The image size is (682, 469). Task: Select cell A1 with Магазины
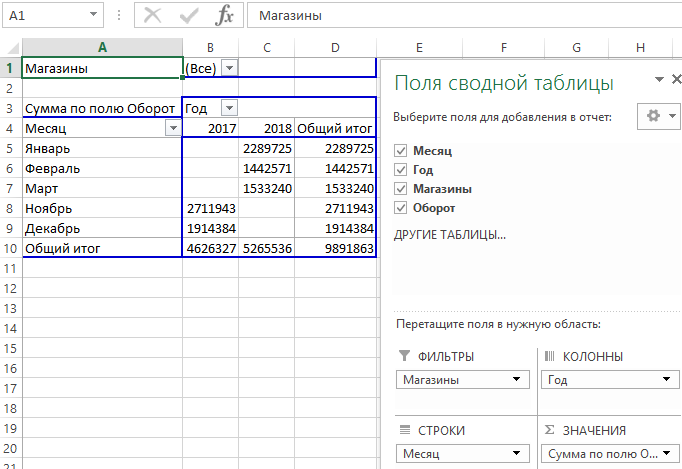102,68
